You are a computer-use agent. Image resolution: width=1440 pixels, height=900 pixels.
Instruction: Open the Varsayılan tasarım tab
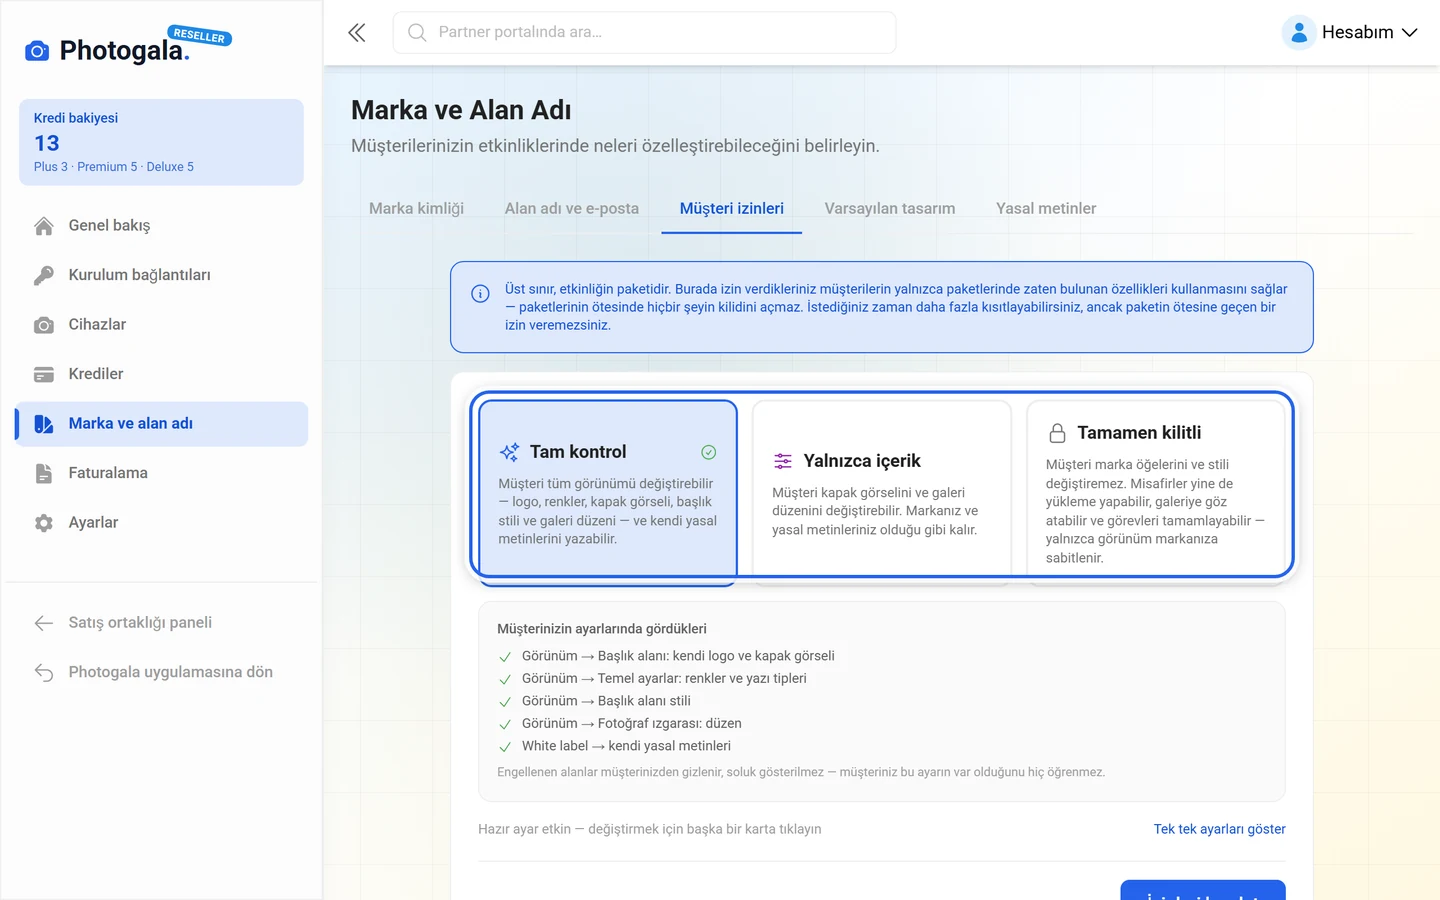click(889, 208)
